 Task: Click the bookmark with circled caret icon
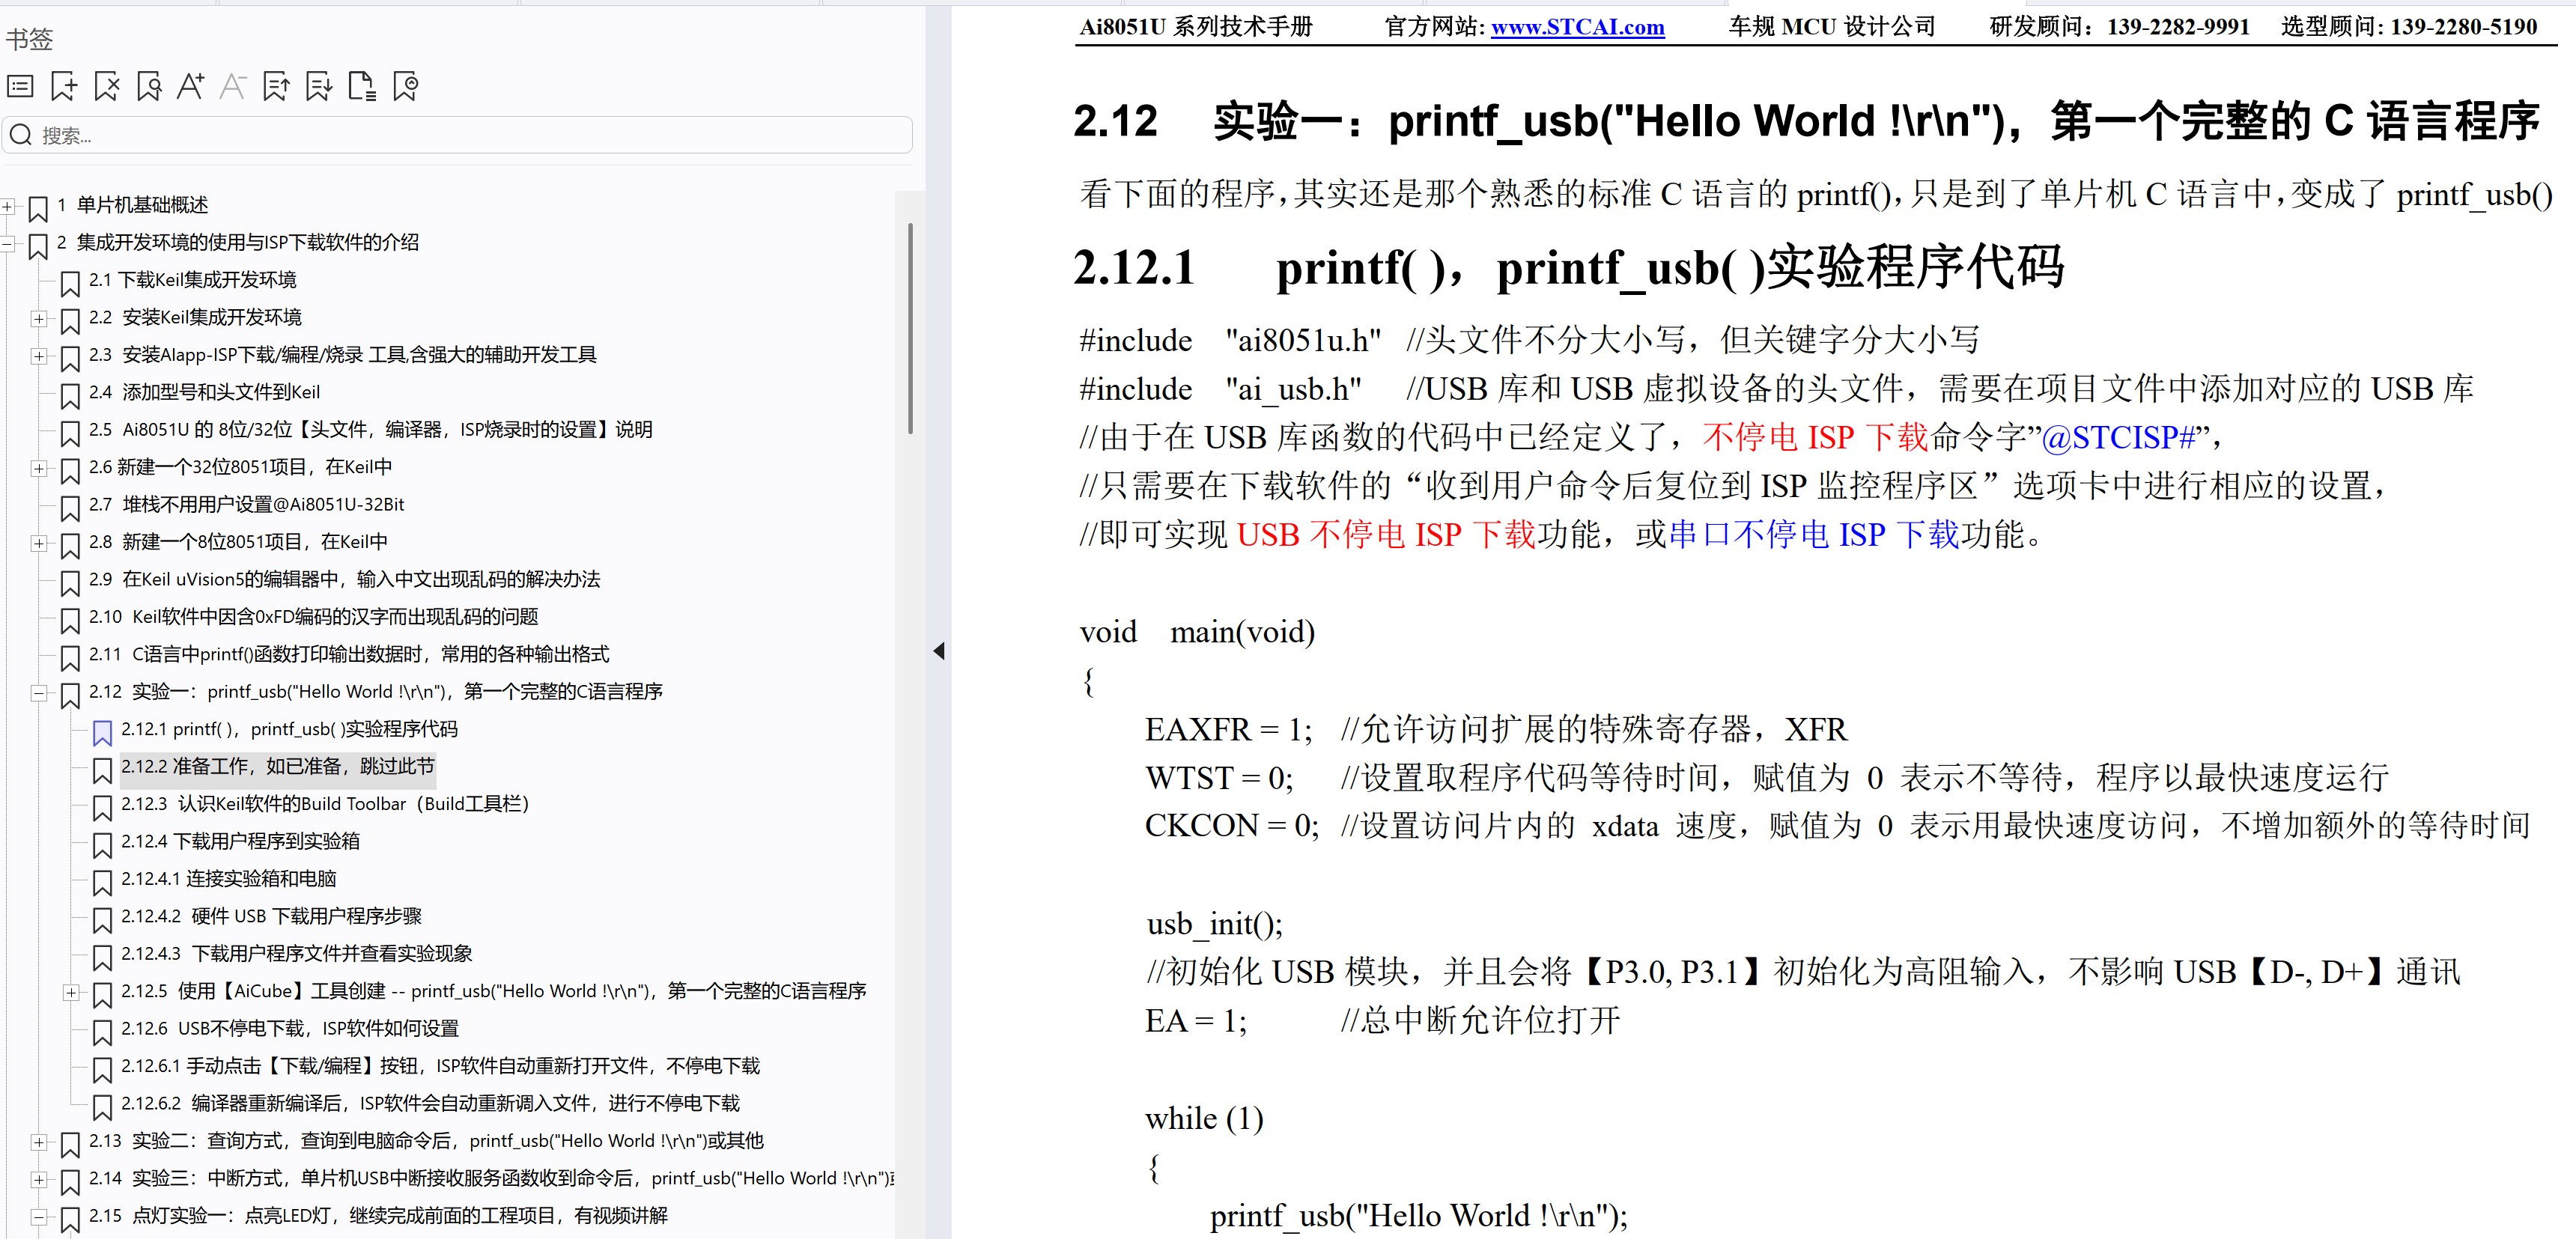[x=405, y=86]
